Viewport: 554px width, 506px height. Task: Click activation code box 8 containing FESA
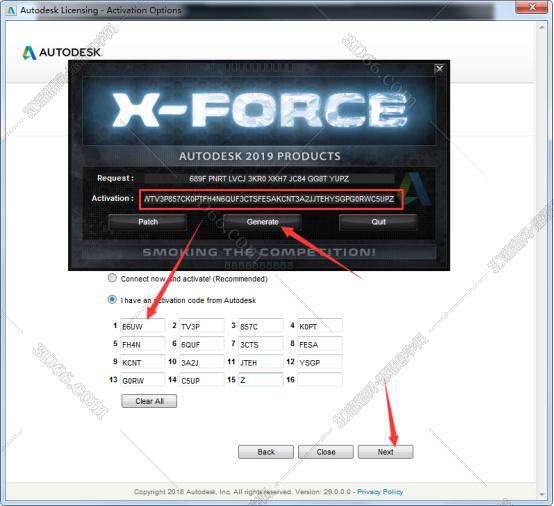pos(320,344)
